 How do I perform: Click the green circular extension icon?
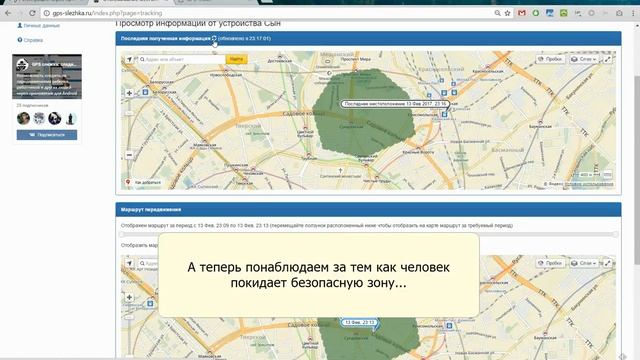click(x=536, y=13)
